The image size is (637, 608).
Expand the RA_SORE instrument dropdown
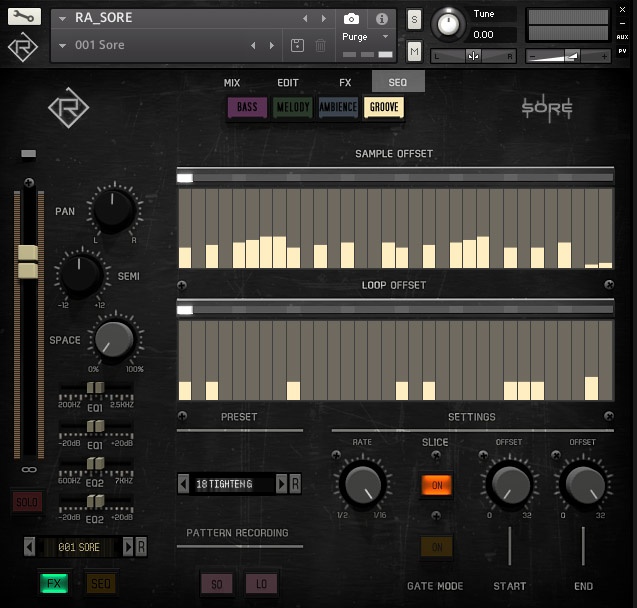(x=61, y=18)
